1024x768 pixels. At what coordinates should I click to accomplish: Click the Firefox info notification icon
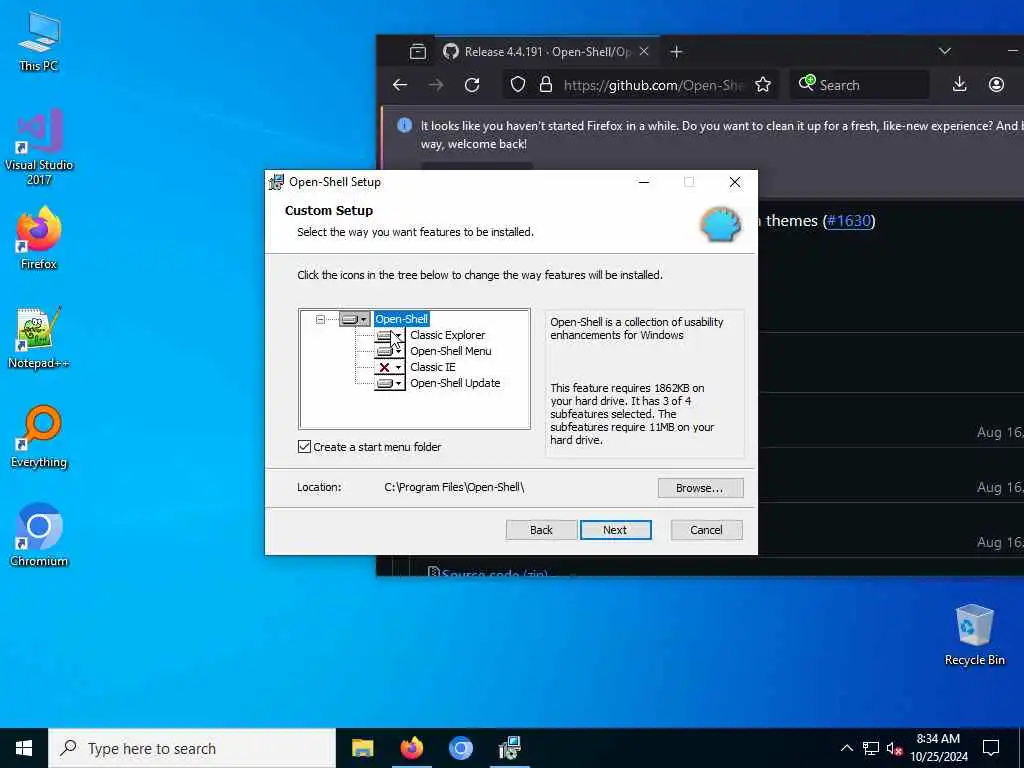pos(404,125)
